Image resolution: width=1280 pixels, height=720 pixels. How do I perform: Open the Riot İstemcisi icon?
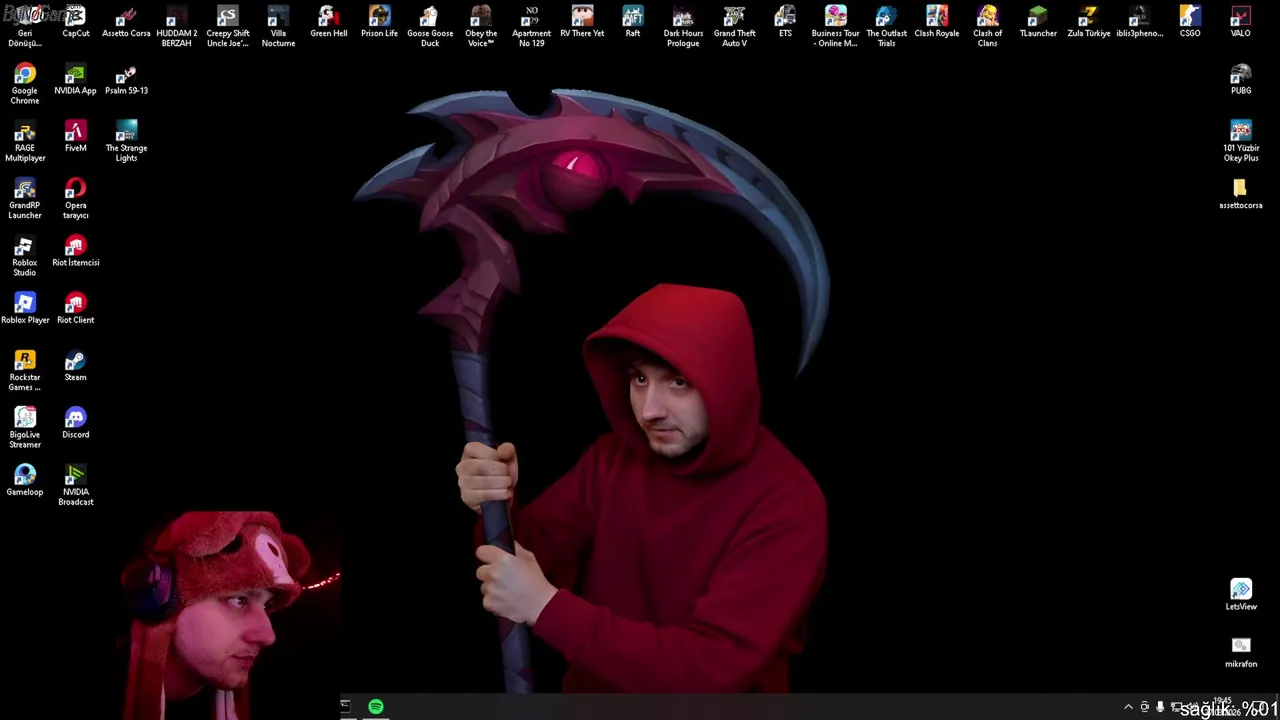coord(75,252)
